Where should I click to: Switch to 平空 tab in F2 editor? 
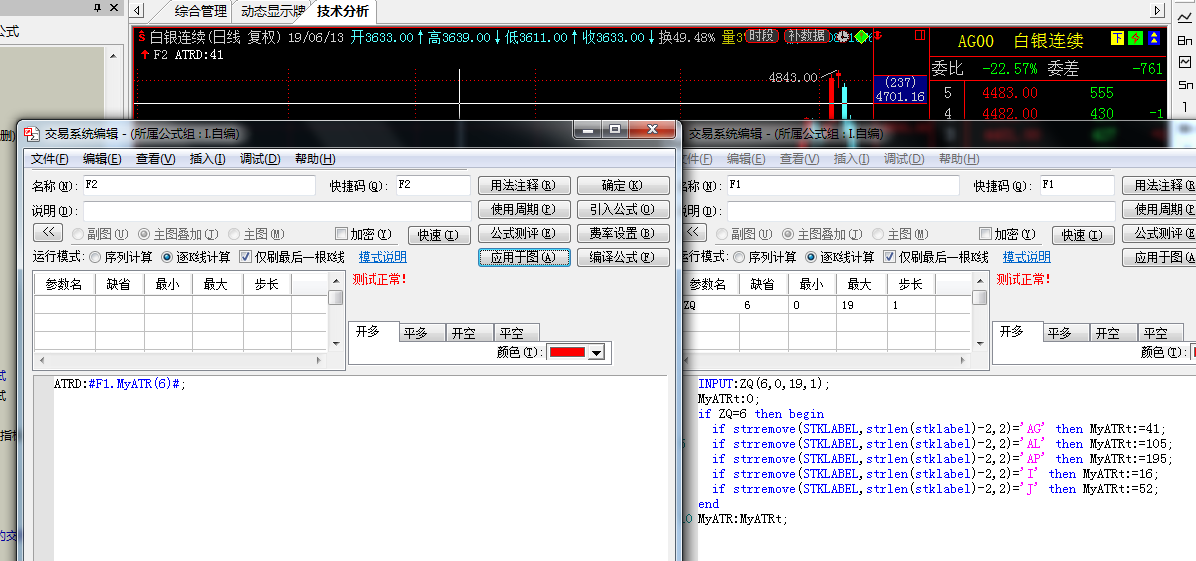tap(516, 333)
